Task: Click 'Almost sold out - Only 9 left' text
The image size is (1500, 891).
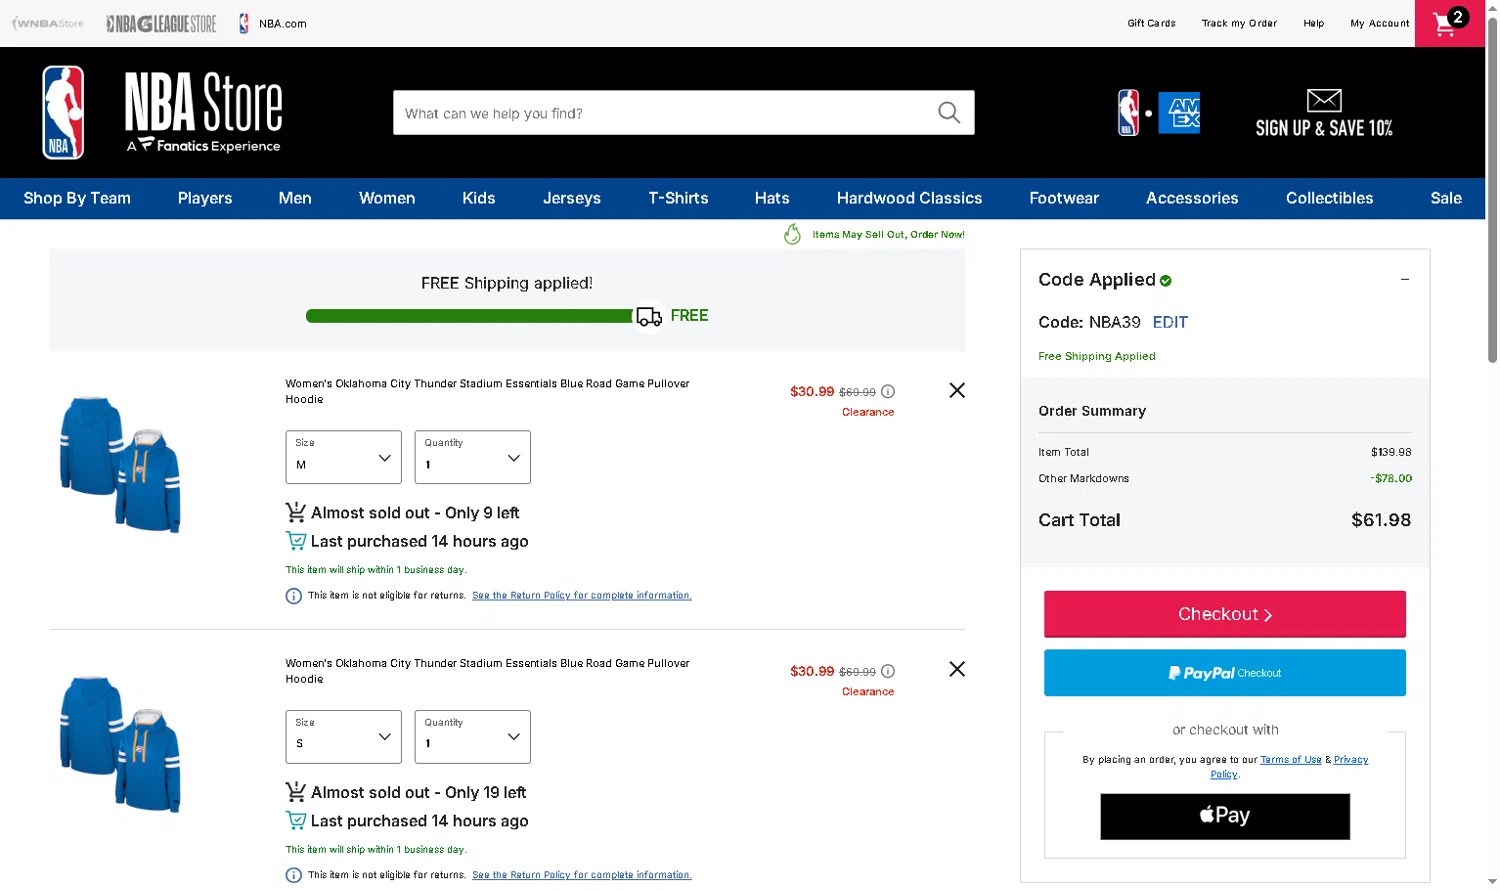Action: 415,513
